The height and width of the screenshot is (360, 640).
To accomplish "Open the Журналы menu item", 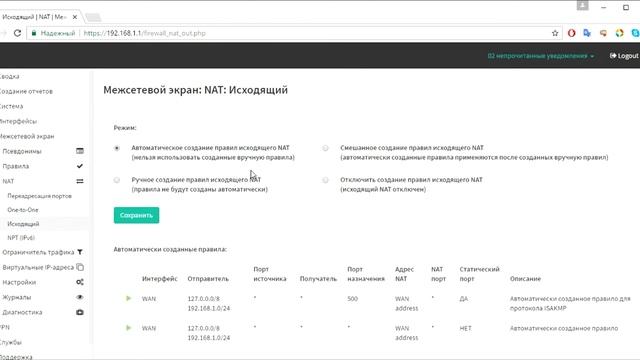I will (x=17, y=297).
